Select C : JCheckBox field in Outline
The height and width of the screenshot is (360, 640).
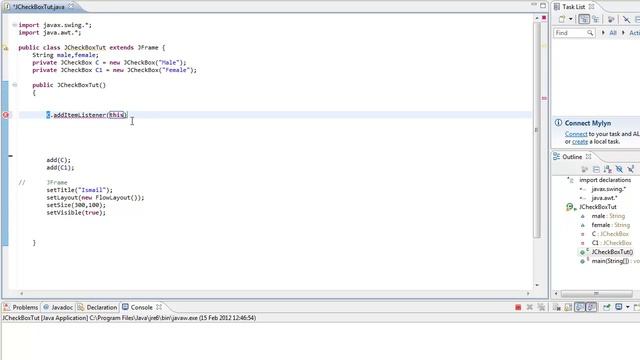coord(610,234)
